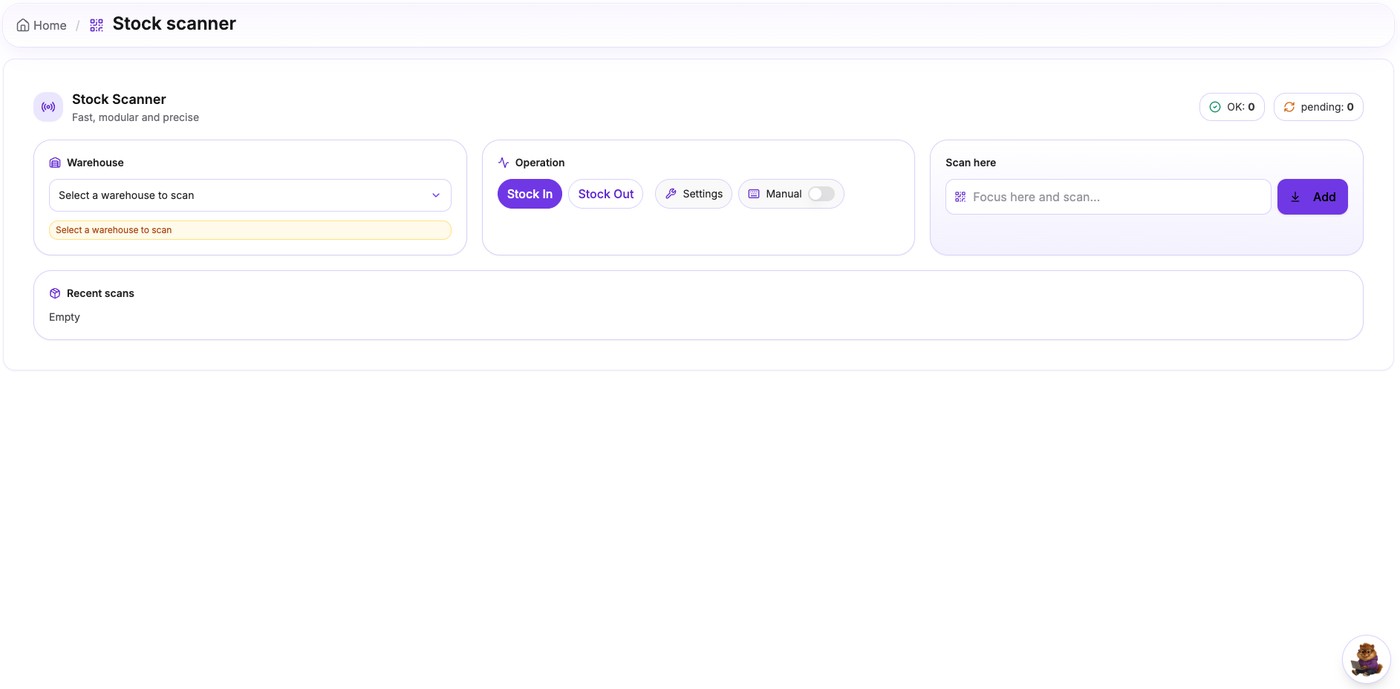Viewport: 1400px width, 689px height.
Task: Click the QR code icon beside the page title
Action: pos(96,25)
